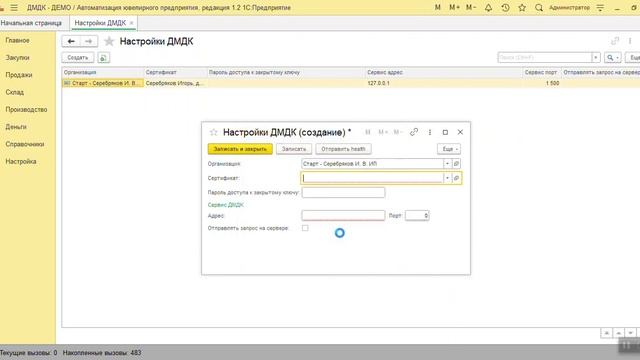Add Настройки ДМДК list to favorites
This screenshot has width=640, height=360.
[109, 41]
